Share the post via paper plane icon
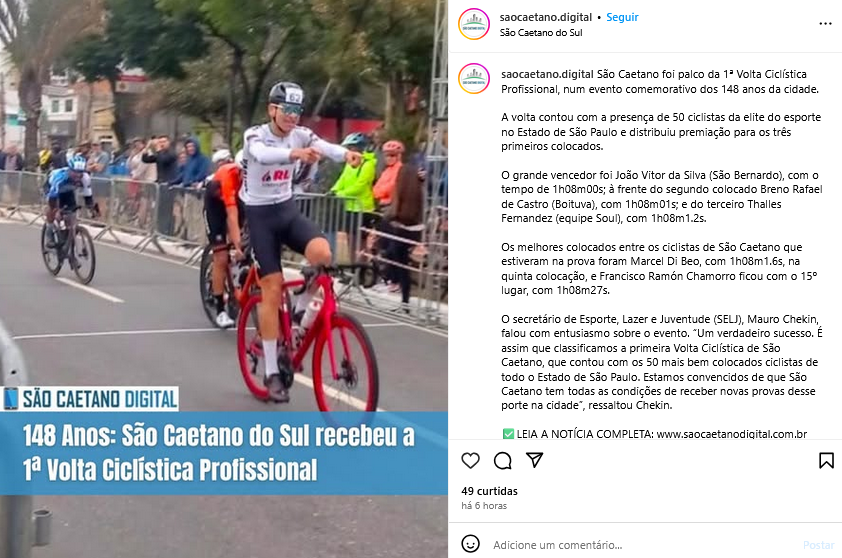Viewport: 842px width, 558px height. [534, 460]
